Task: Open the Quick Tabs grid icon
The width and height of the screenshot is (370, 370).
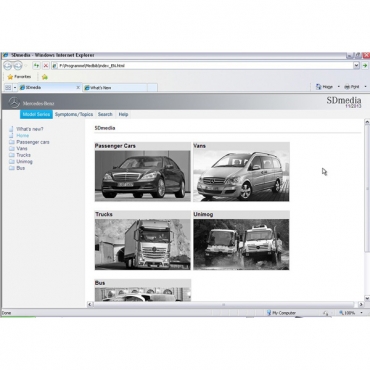Action: tap(8, 88)
